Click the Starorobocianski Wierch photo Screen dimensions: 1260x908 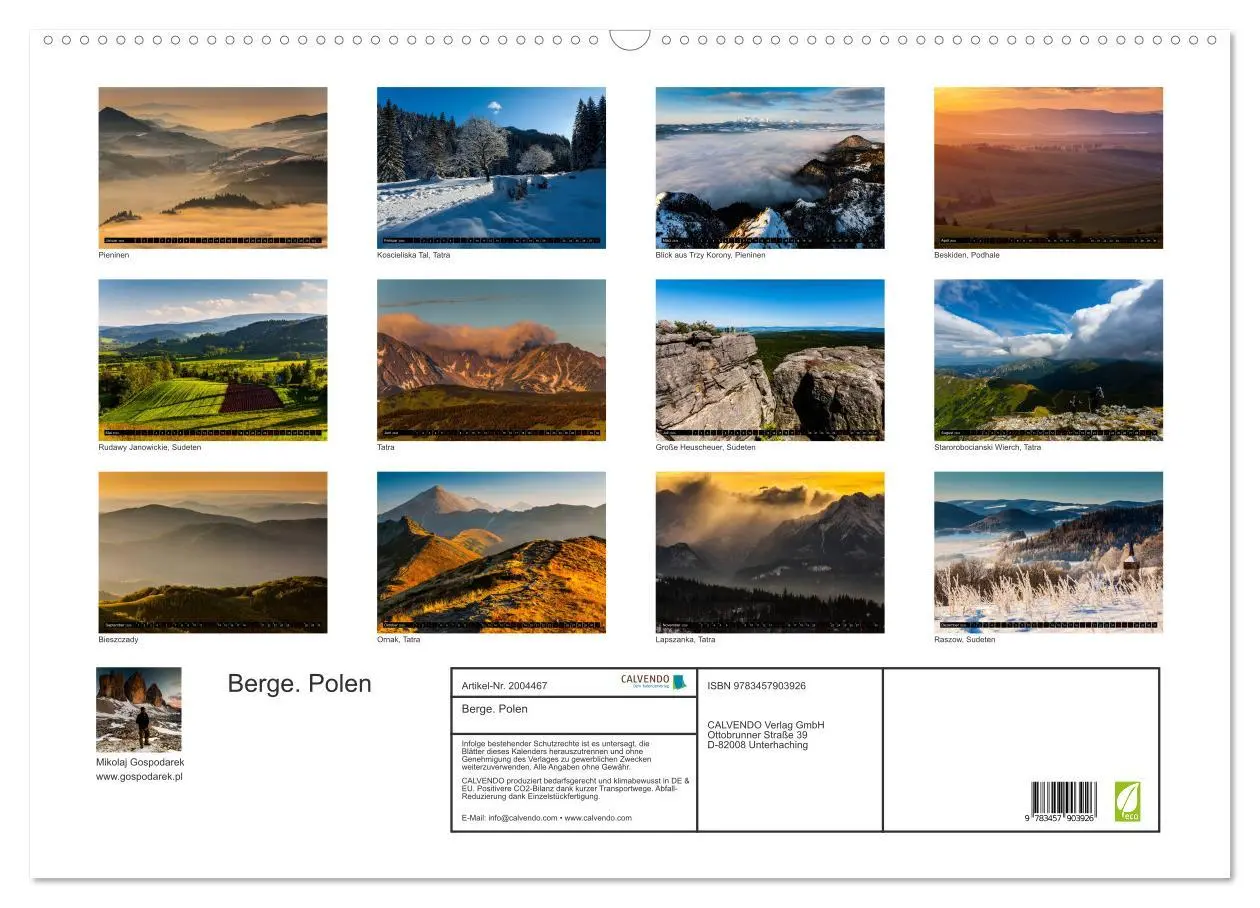1048,360
